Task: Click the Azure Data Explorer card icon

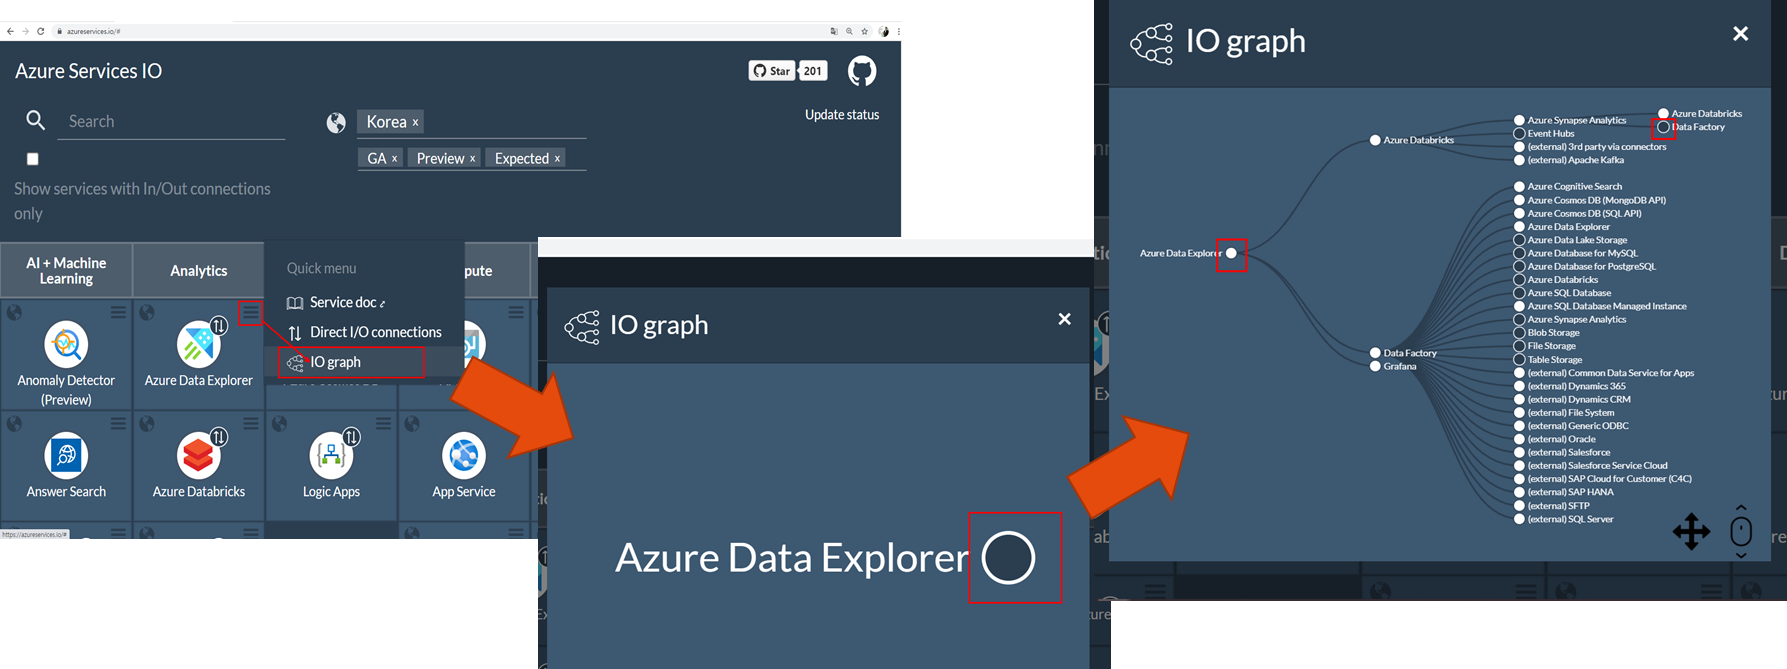Action: click(x=198, y=345)
